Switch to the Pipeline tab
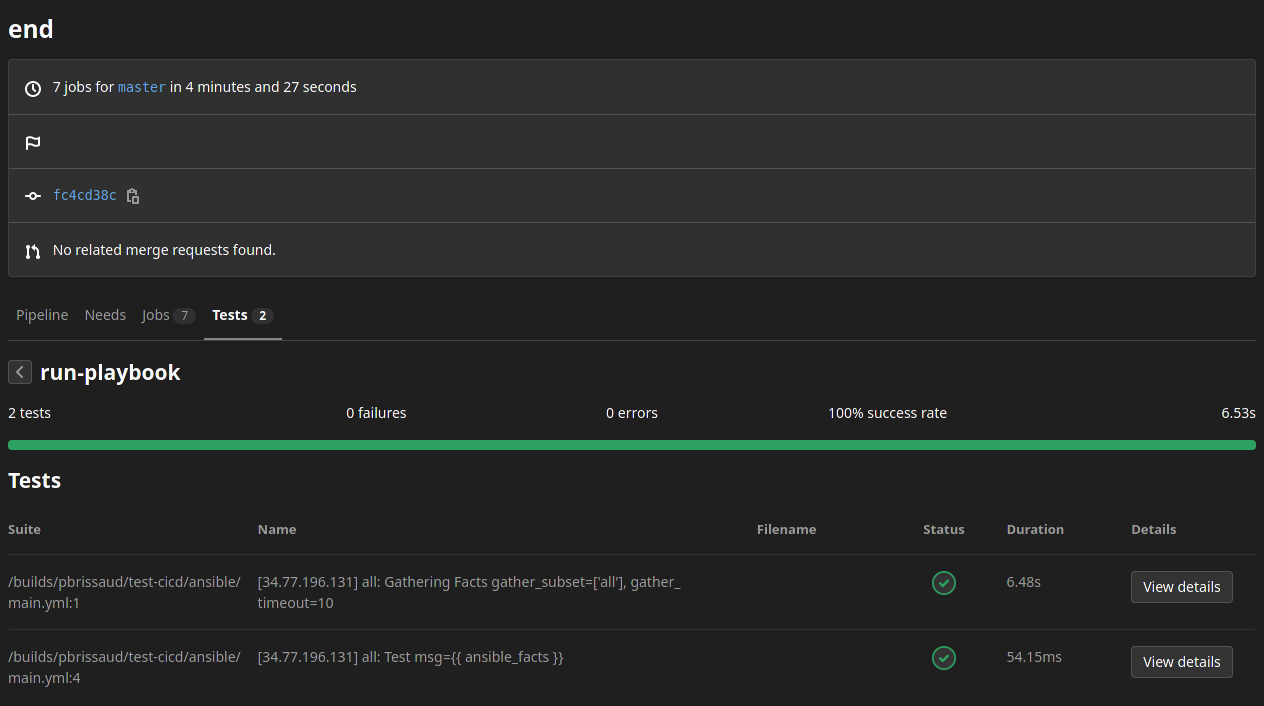The height and width of the screenshot is (706, 1264). tap(42, 315)
